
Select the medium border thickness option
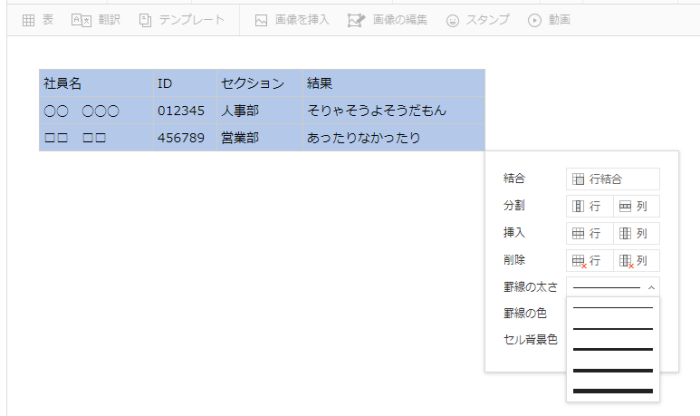tap(612, 349)
